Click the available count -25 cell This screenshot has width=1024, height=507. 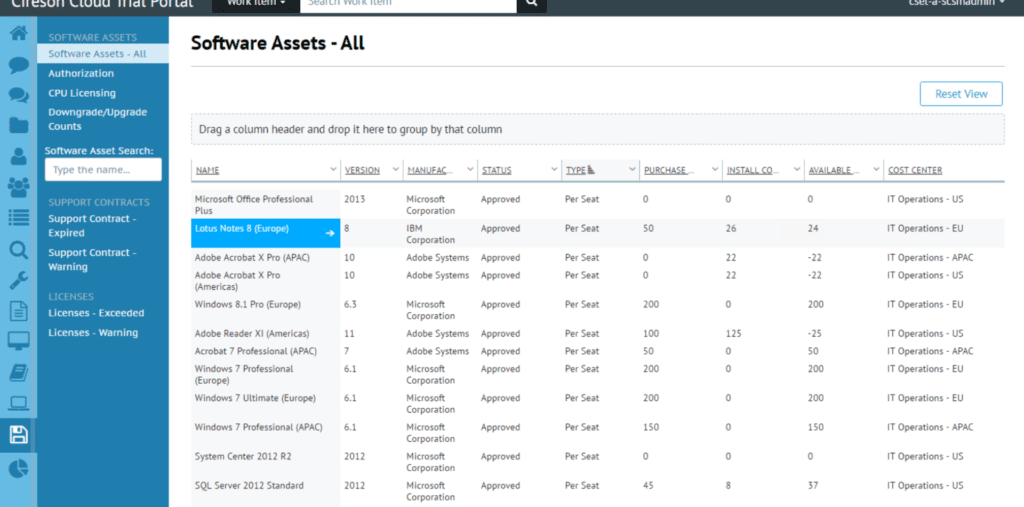pos(815,333)
